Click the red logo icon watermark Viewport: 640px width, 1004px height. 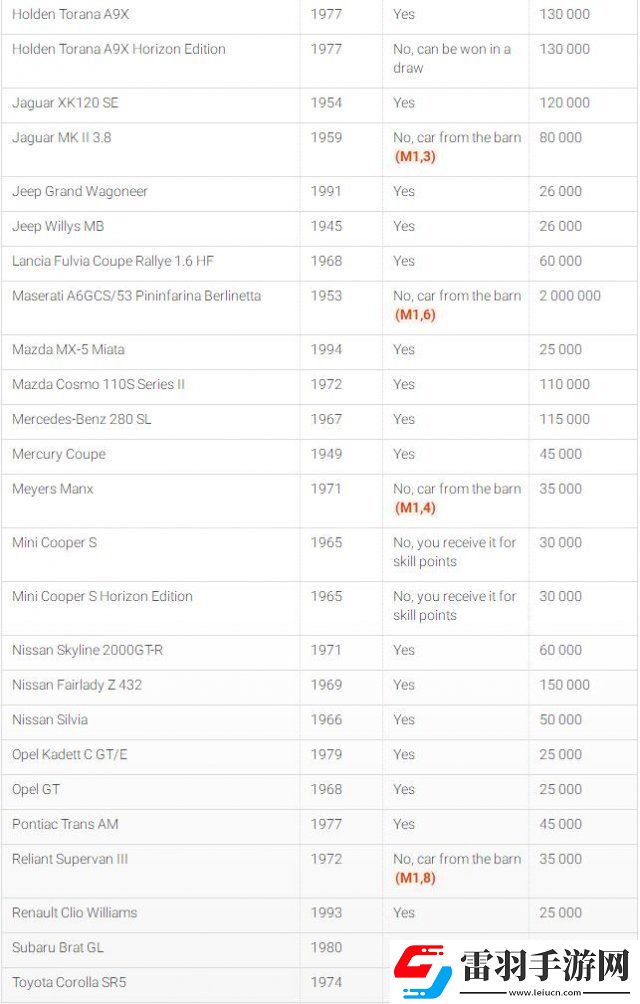423,968
